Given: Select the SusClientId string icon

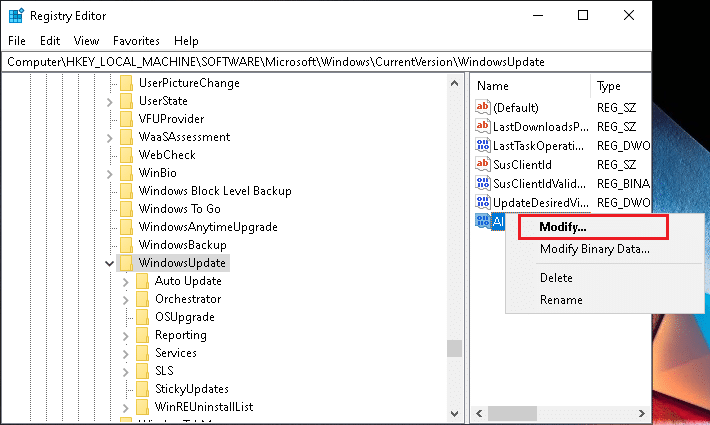Looking at the screenshot, I should point(482,165).
